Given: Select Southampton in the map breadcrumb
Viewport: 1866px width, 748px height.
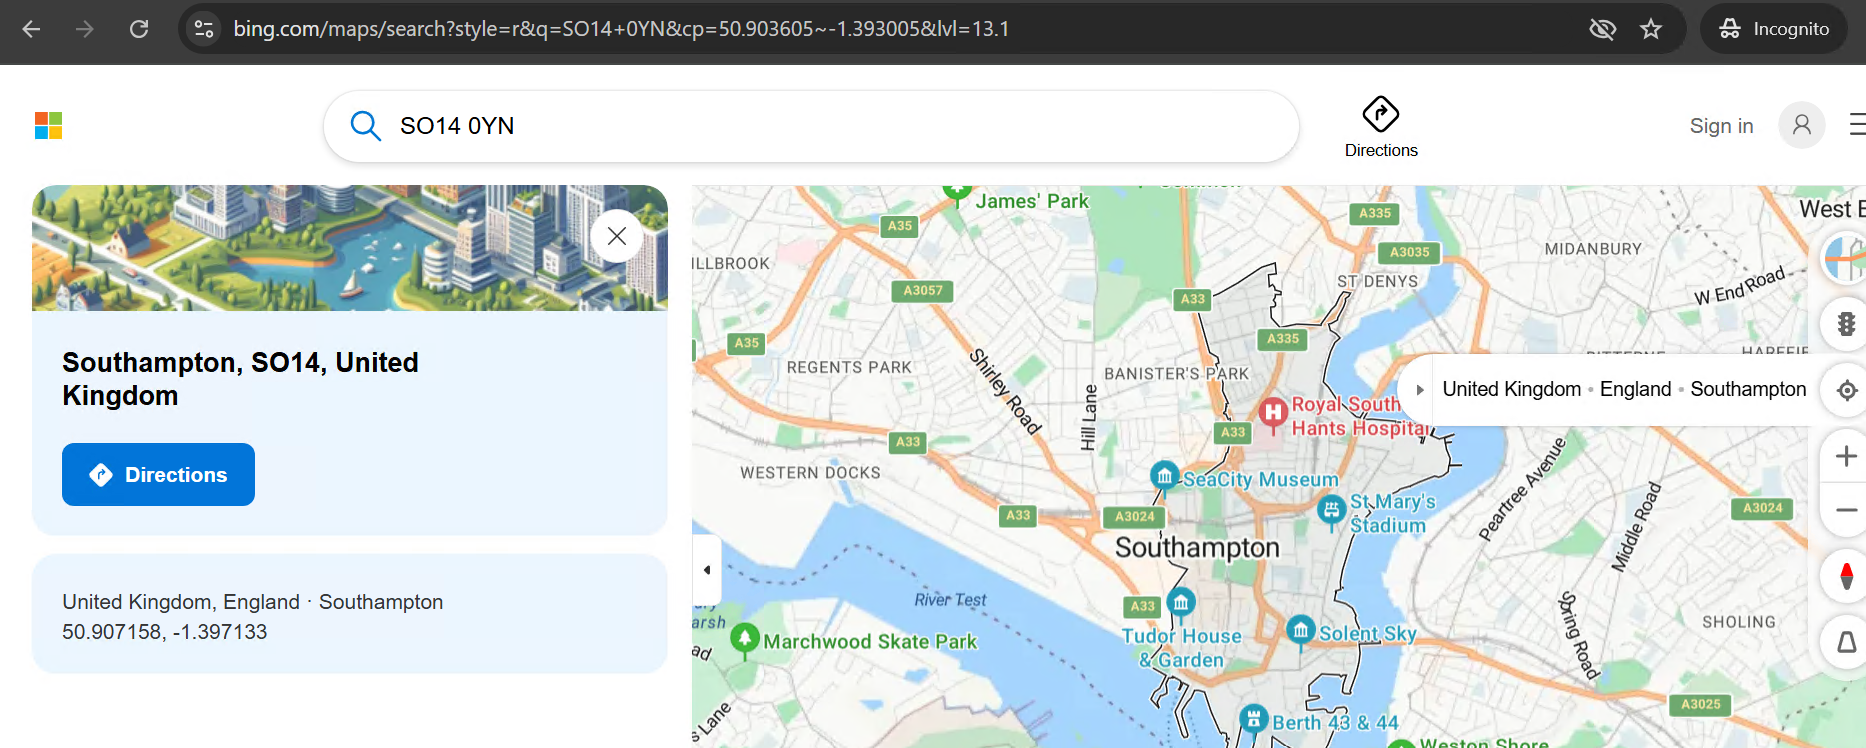Looking at the screenshot, I should pos(1748,389).
